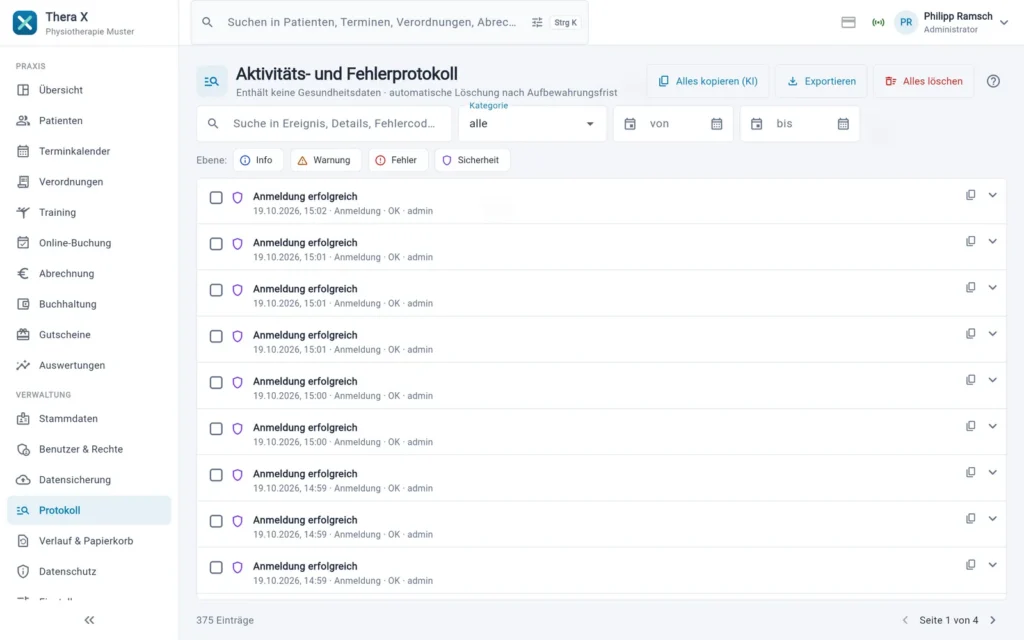Open the Kategorie dropdown
The width and height of the screenshot is (1024, 640).
[532, 123]
